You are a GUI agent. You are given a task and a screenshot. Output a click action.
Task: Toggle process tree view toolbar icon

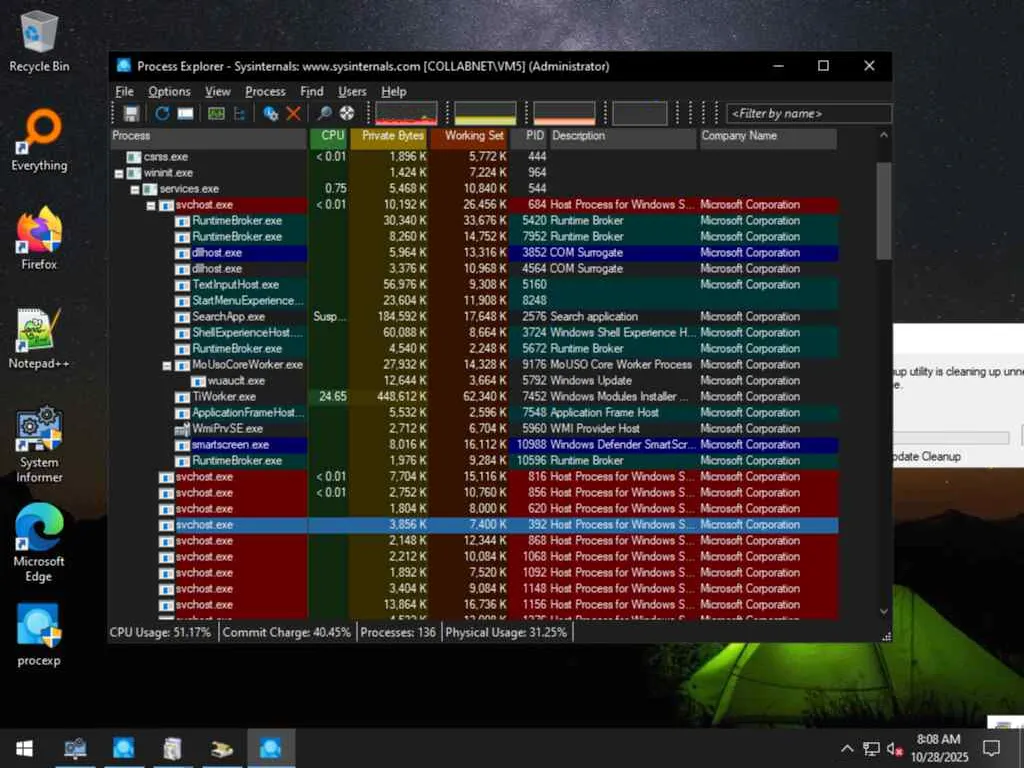[x=239, y=114]
